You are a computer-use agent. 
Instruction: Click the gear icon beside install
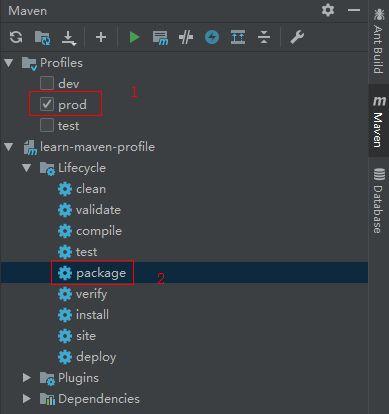tap(65, 315)
